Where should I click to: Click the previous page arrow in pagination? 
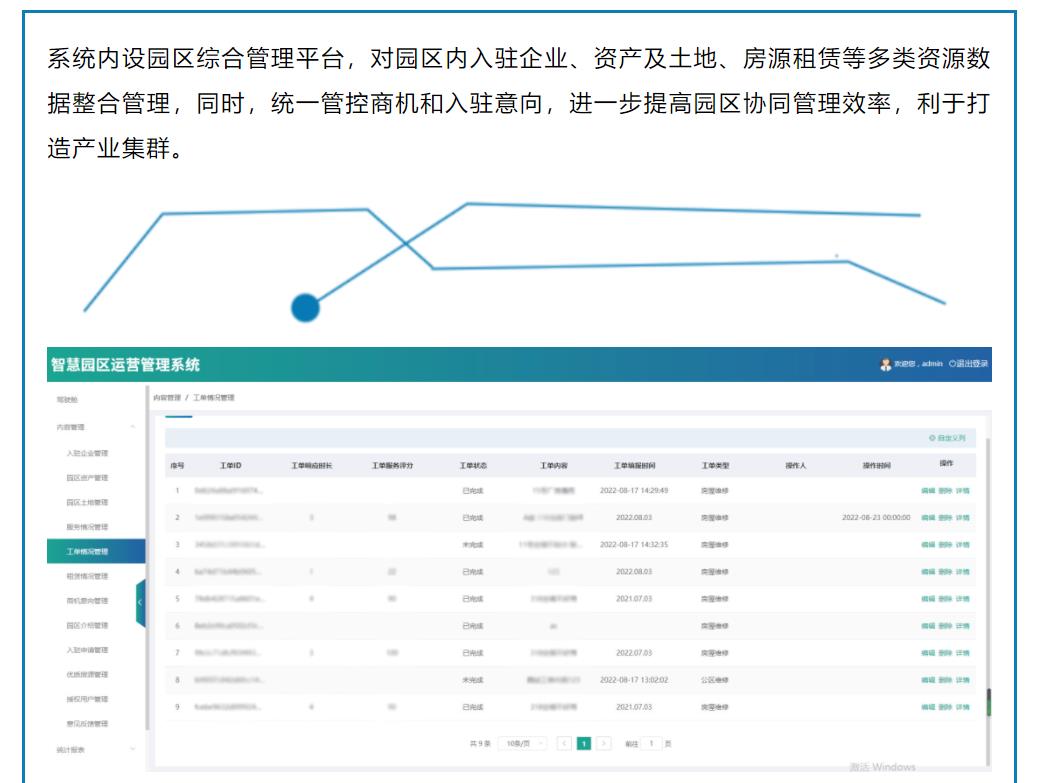[565, 742]
